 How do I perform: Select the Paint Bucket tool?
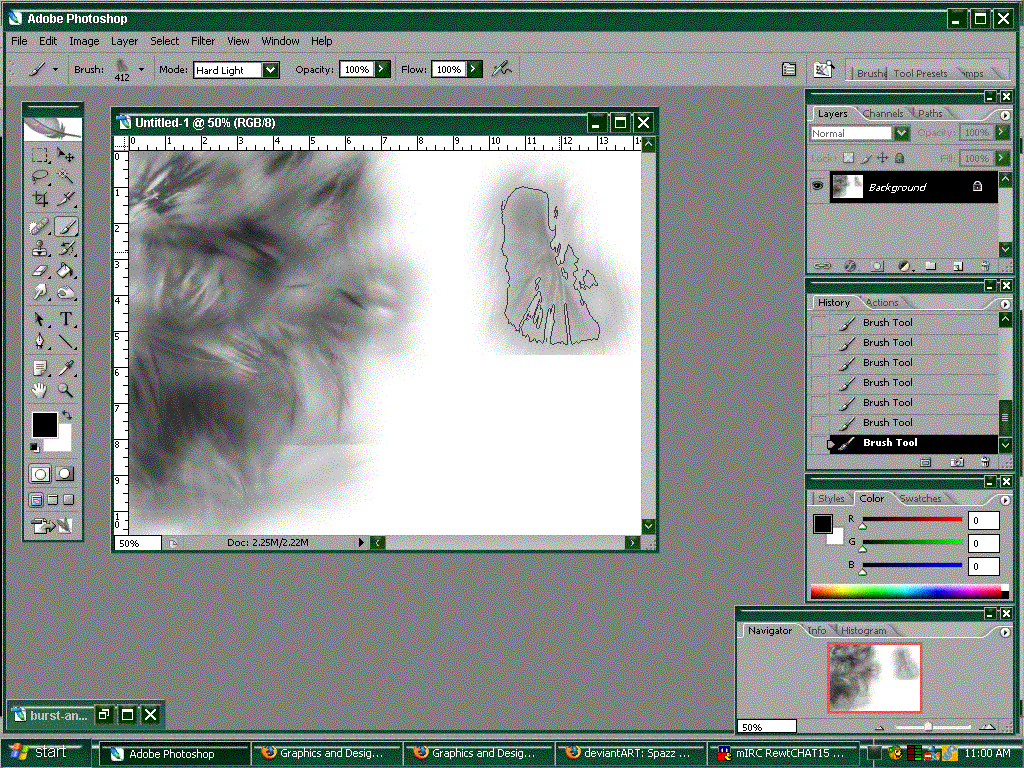tap(65, 270)
